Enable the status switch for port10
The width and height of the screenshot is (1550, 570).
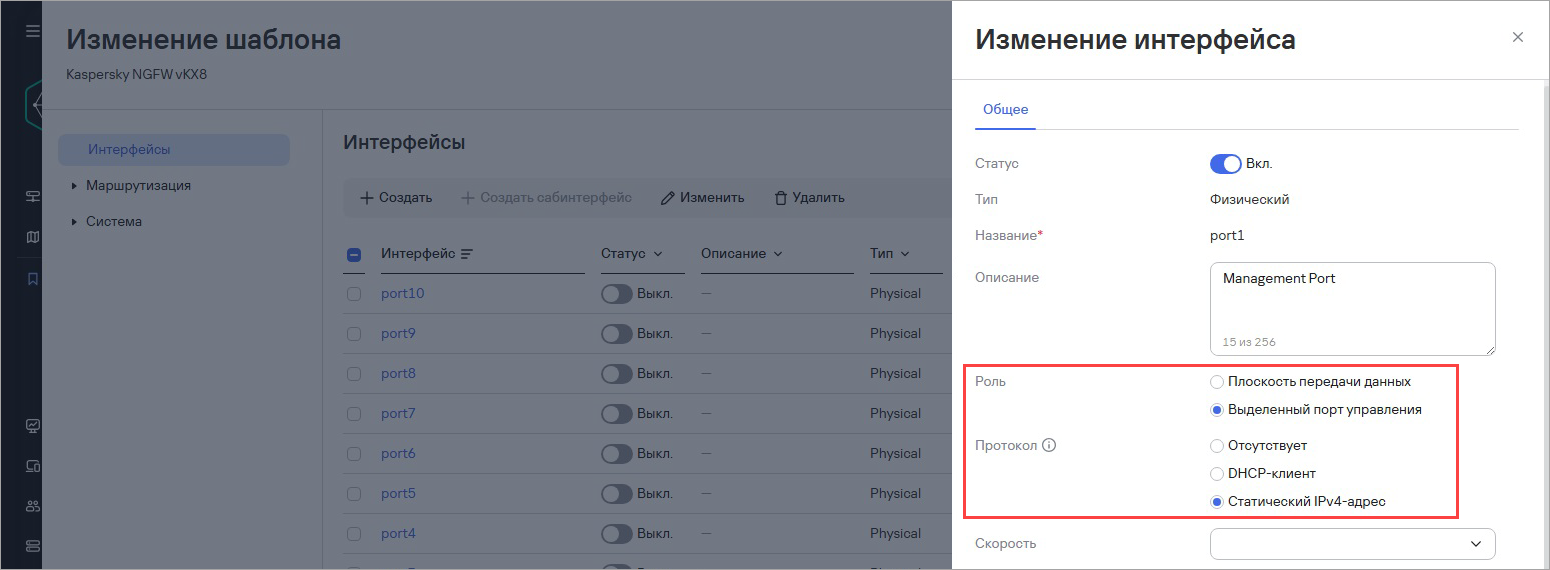617,294
